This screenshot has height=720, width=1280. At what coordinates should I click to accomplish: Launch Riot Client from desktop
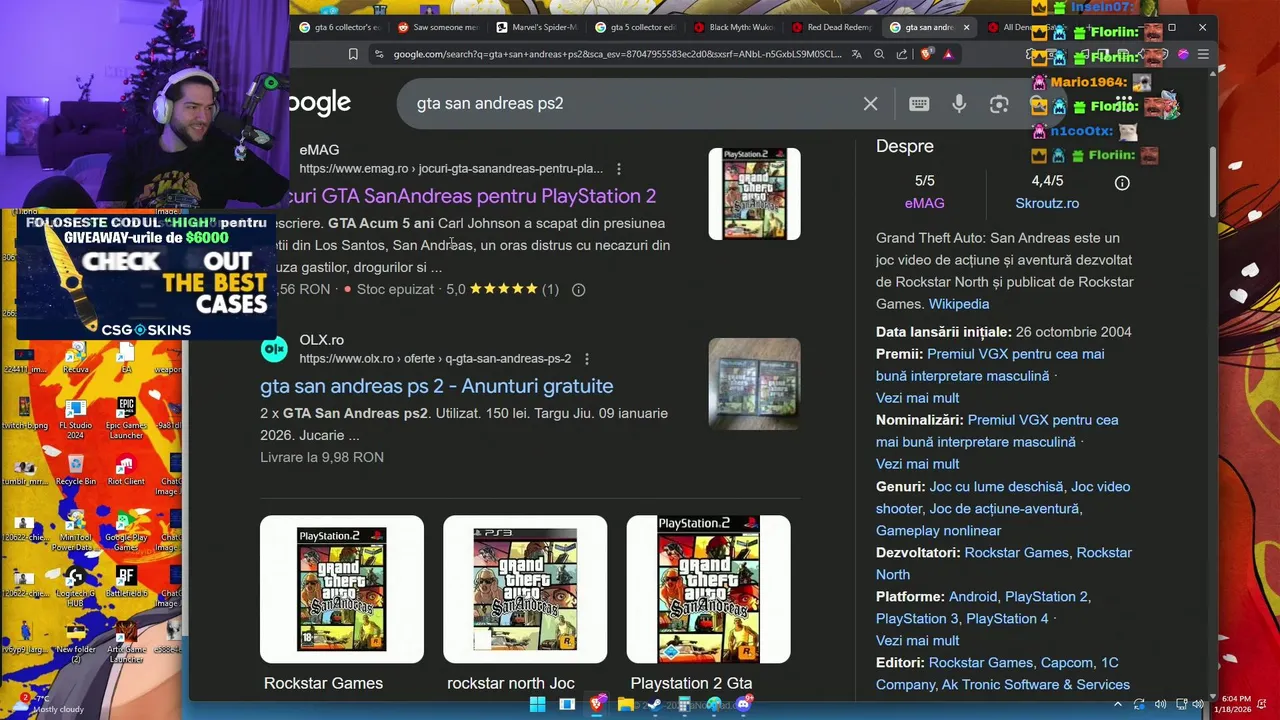[x=126, y=470]
